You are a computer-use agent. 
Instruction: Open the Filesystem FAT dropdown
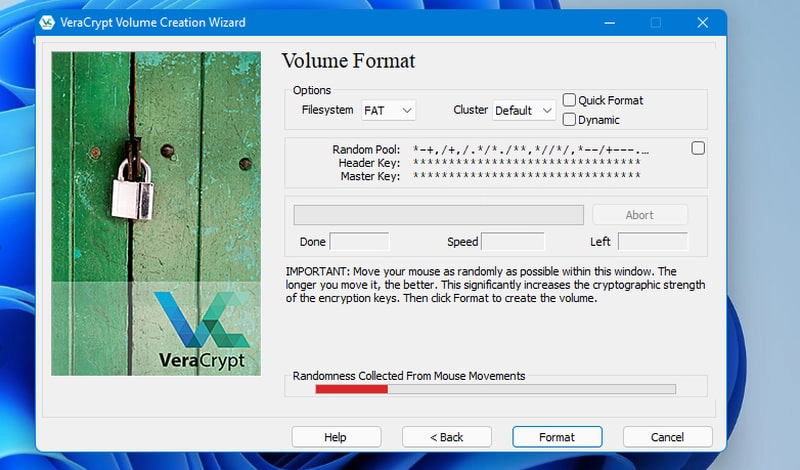click(x=388, y=110)
